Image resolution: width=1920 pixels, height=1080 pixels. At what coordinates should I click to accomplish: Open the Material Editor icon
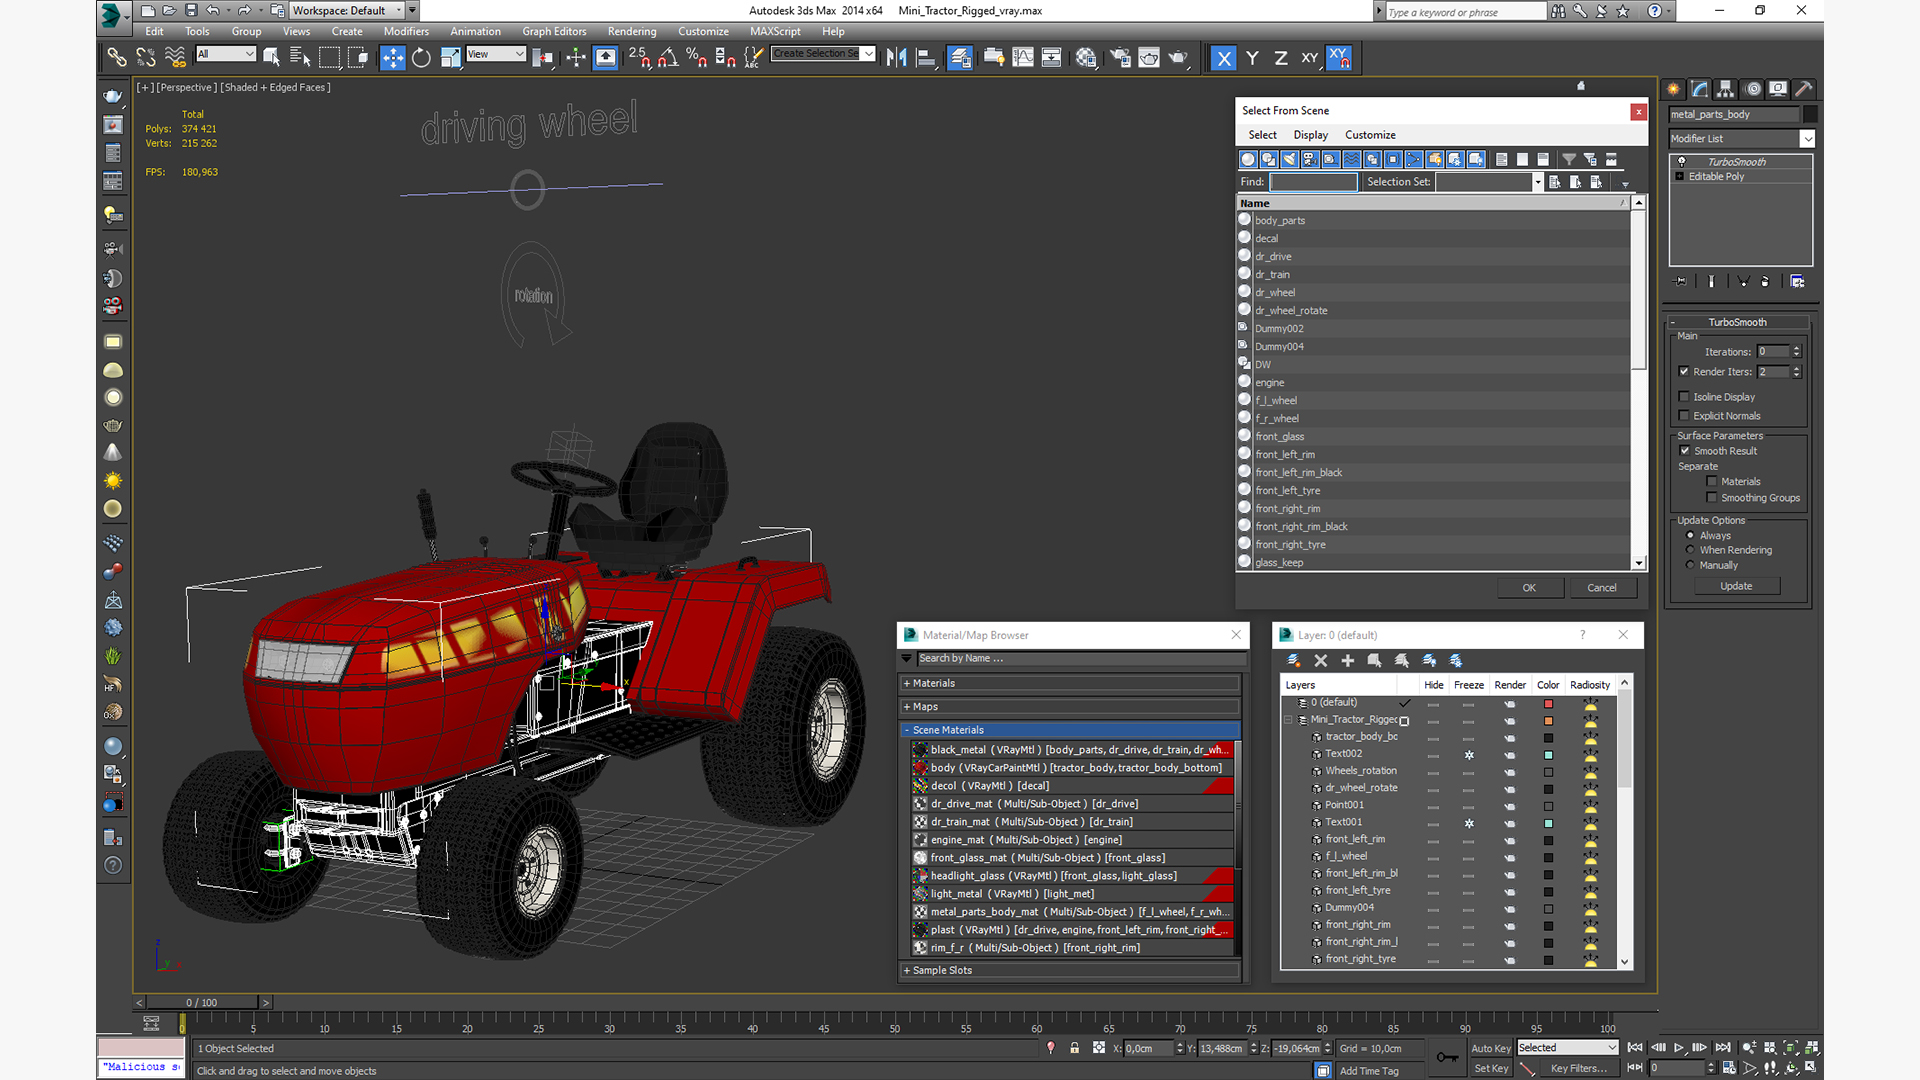1086,58
